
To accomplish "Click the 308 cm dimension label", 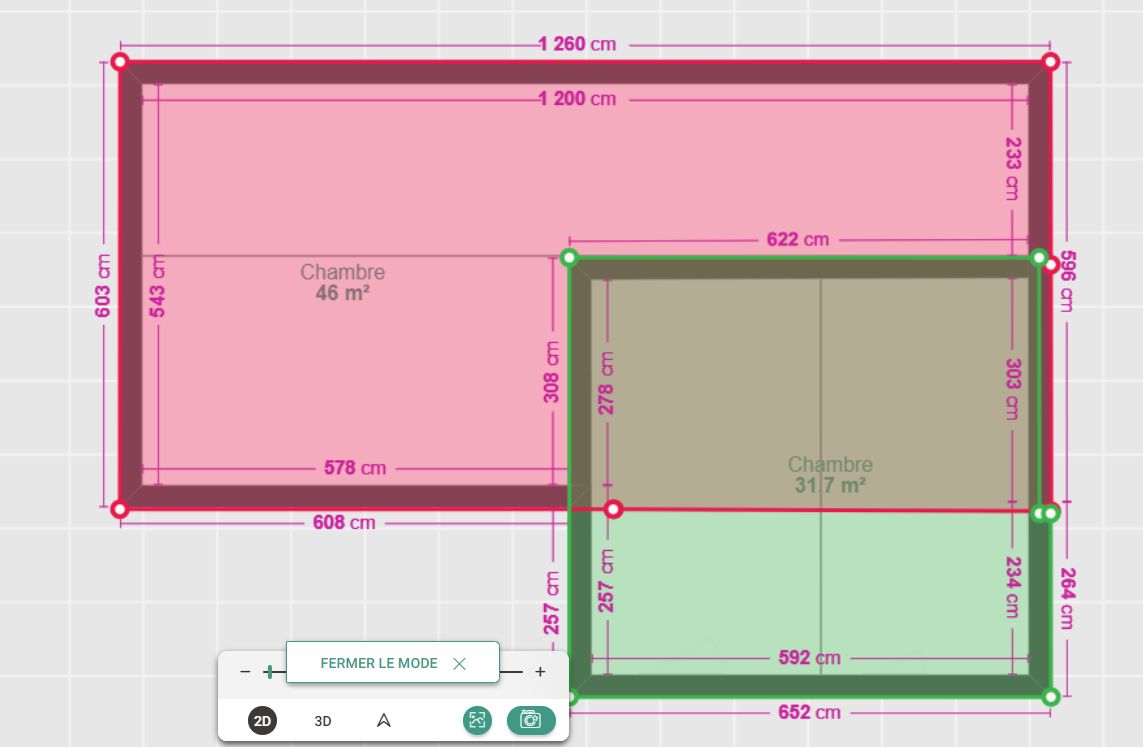I will click(552, 372).
